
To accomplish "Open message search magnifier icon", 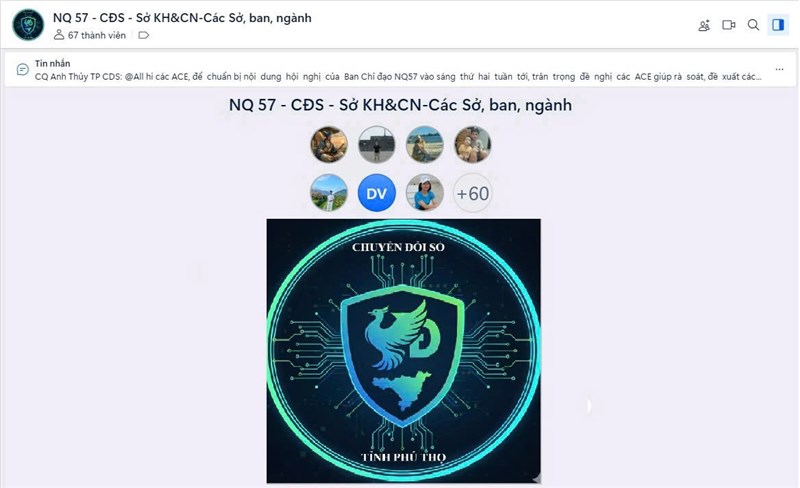I will tap(753, 25).
